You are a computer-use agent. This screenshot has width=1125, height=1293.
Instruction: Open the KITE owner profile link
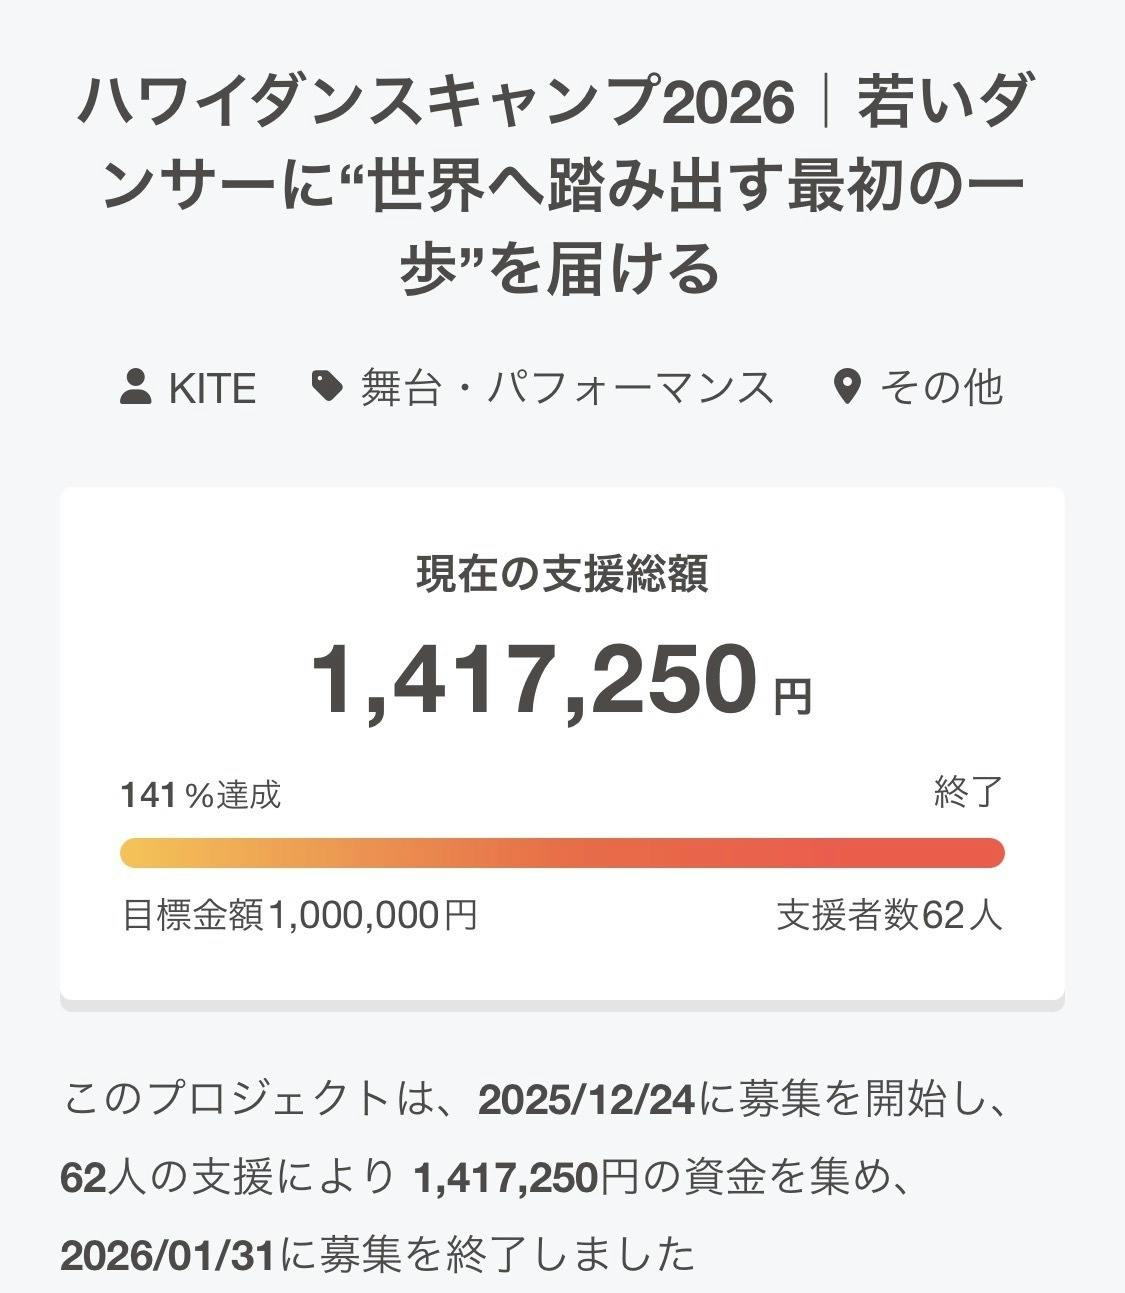point(211,388)
